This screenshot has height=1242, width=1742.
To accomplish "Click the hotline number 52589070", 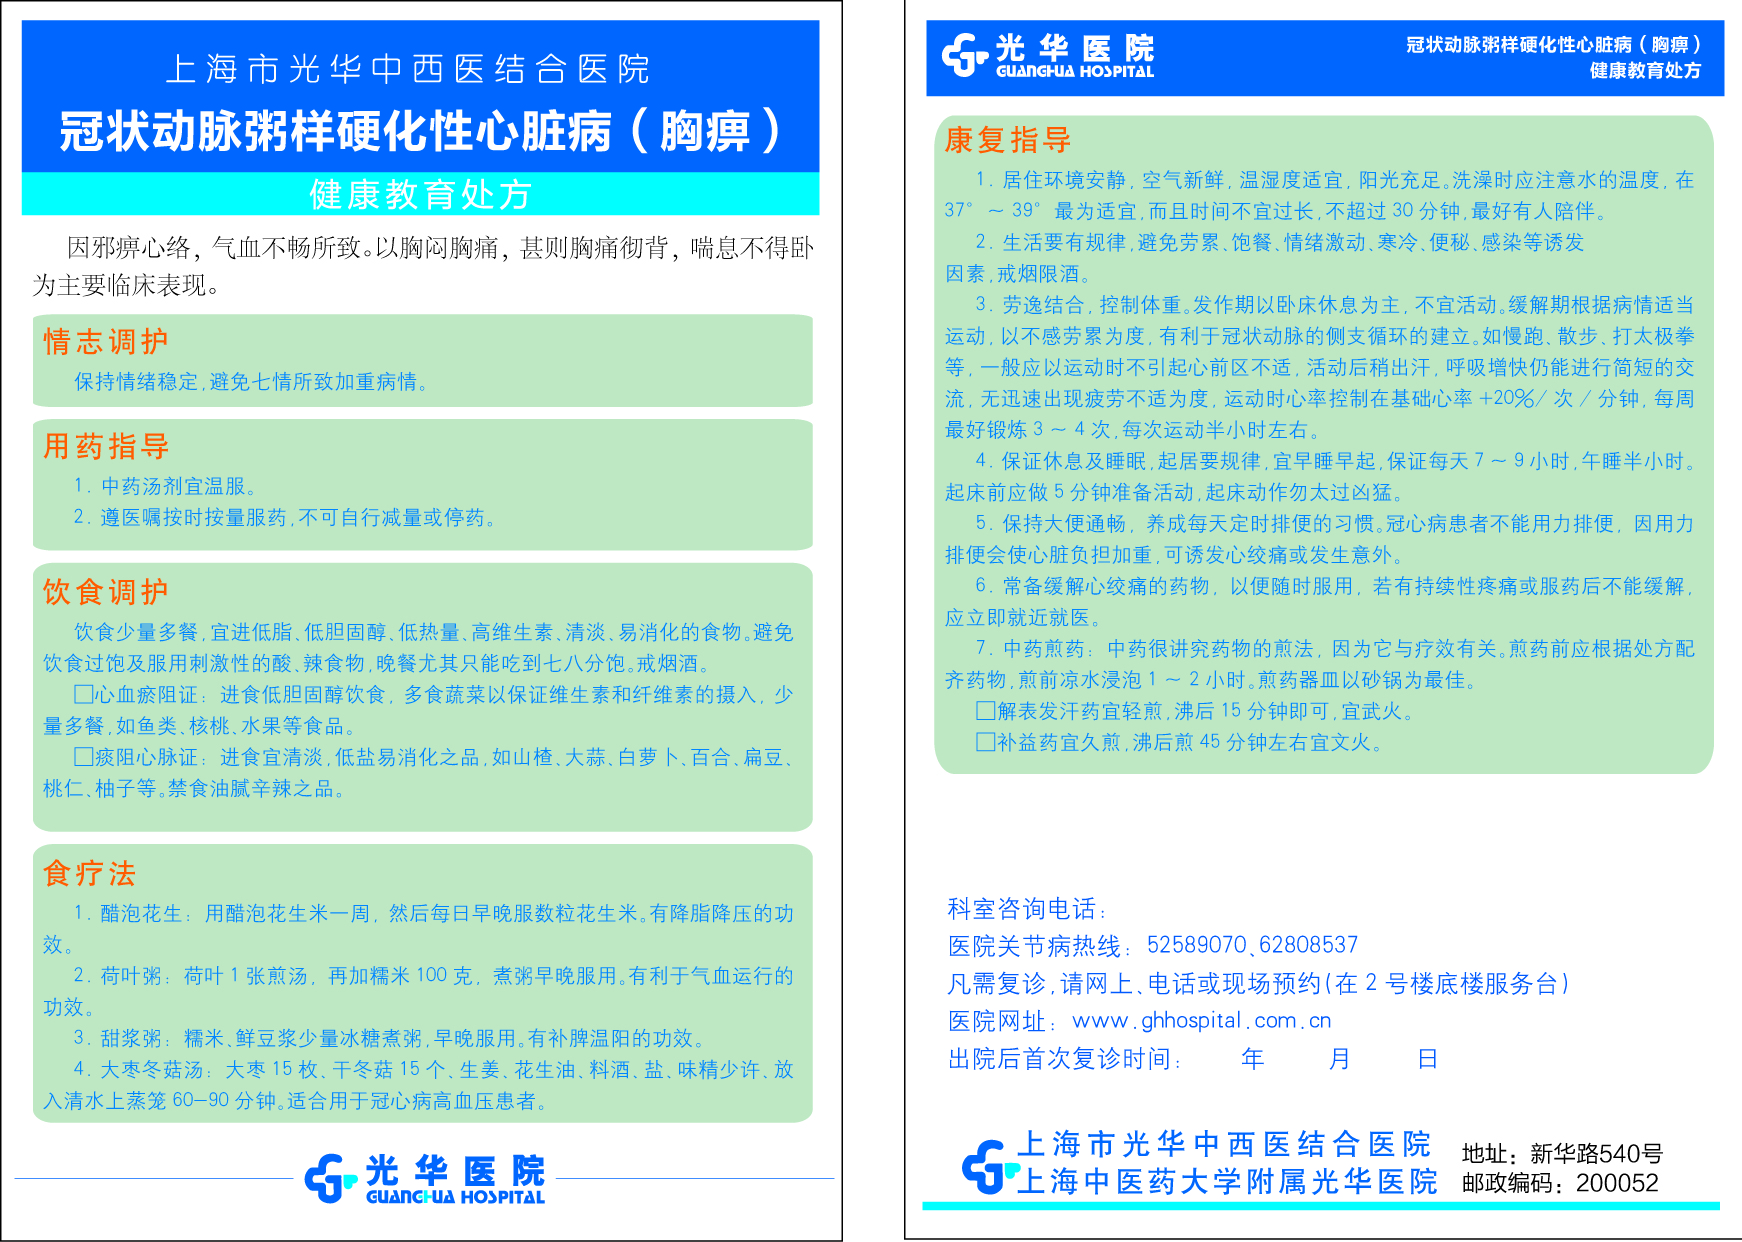I will click(x=1197, y=945).
